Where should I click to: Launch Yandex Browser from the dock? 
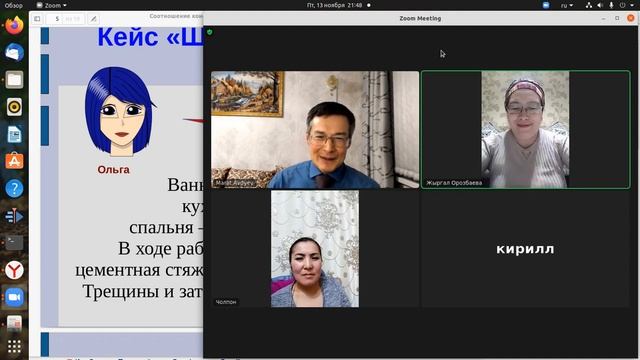coord(14,270)
